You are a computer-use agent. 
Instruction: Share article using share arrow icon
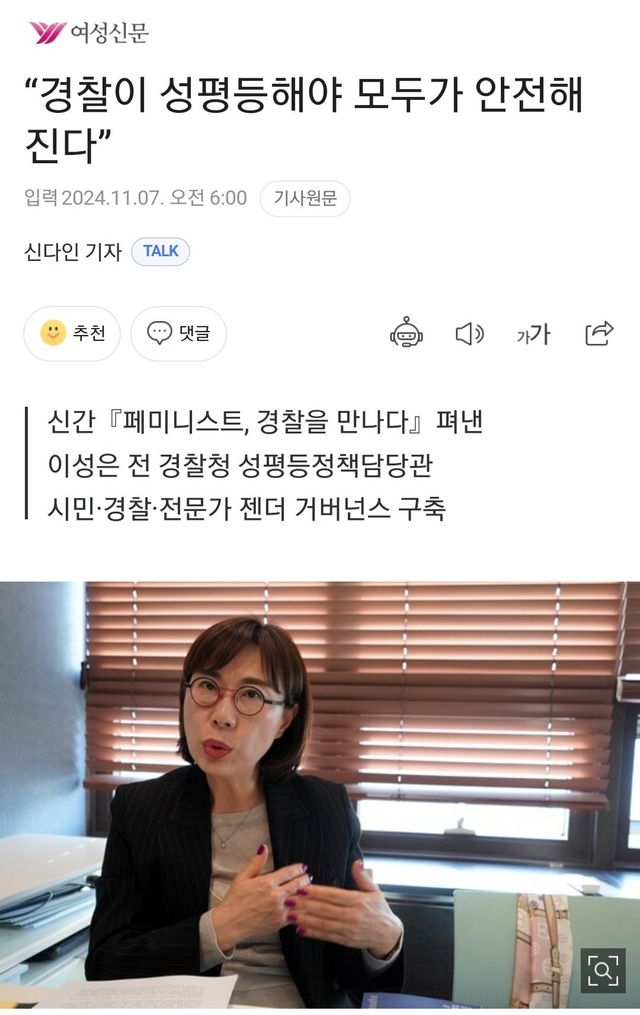(x=599, y=333)
